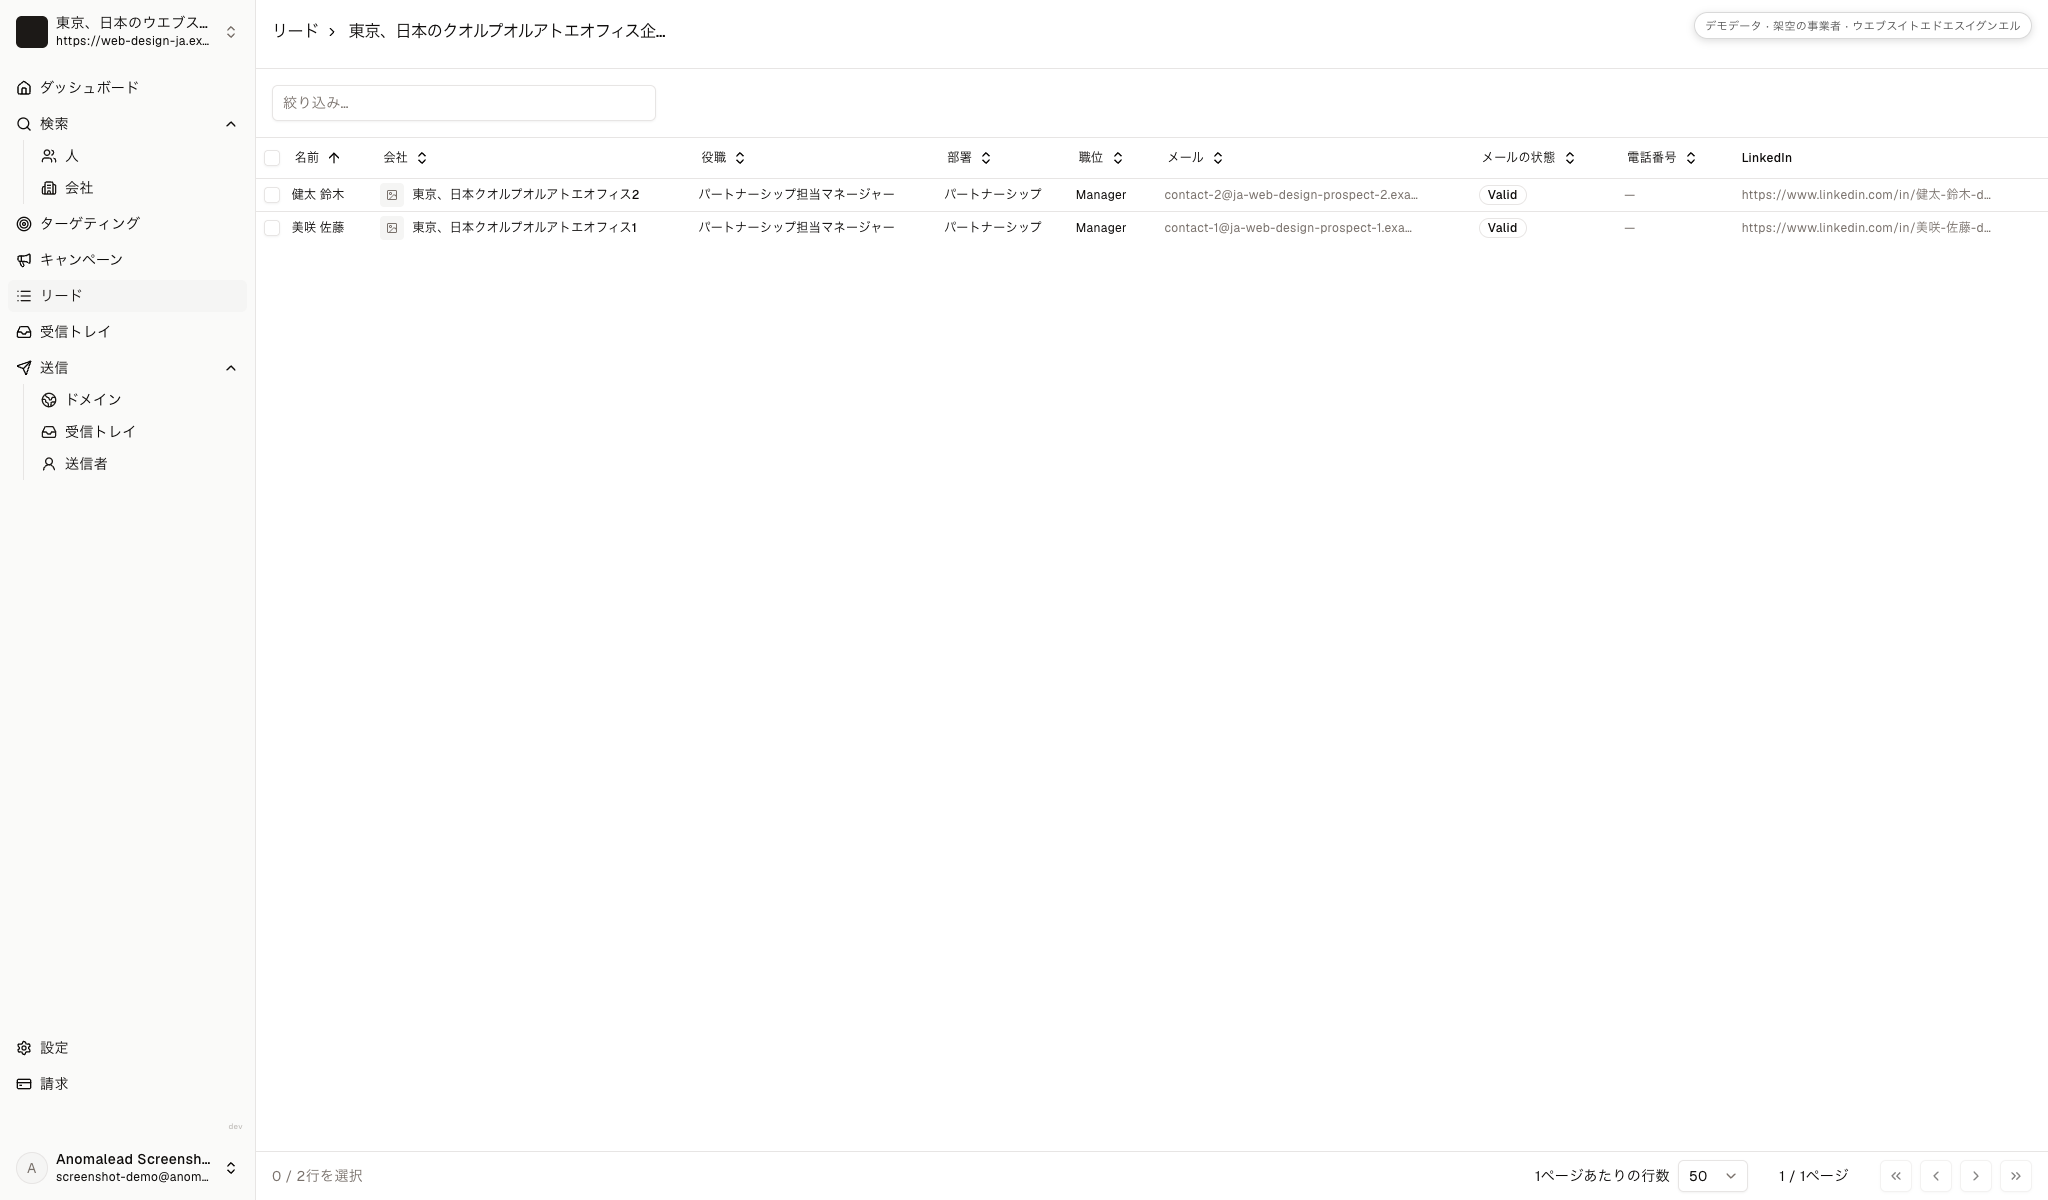Sort by 部署 column
The width and height of the screenshot is (2048, 1200).
(970, 158)
